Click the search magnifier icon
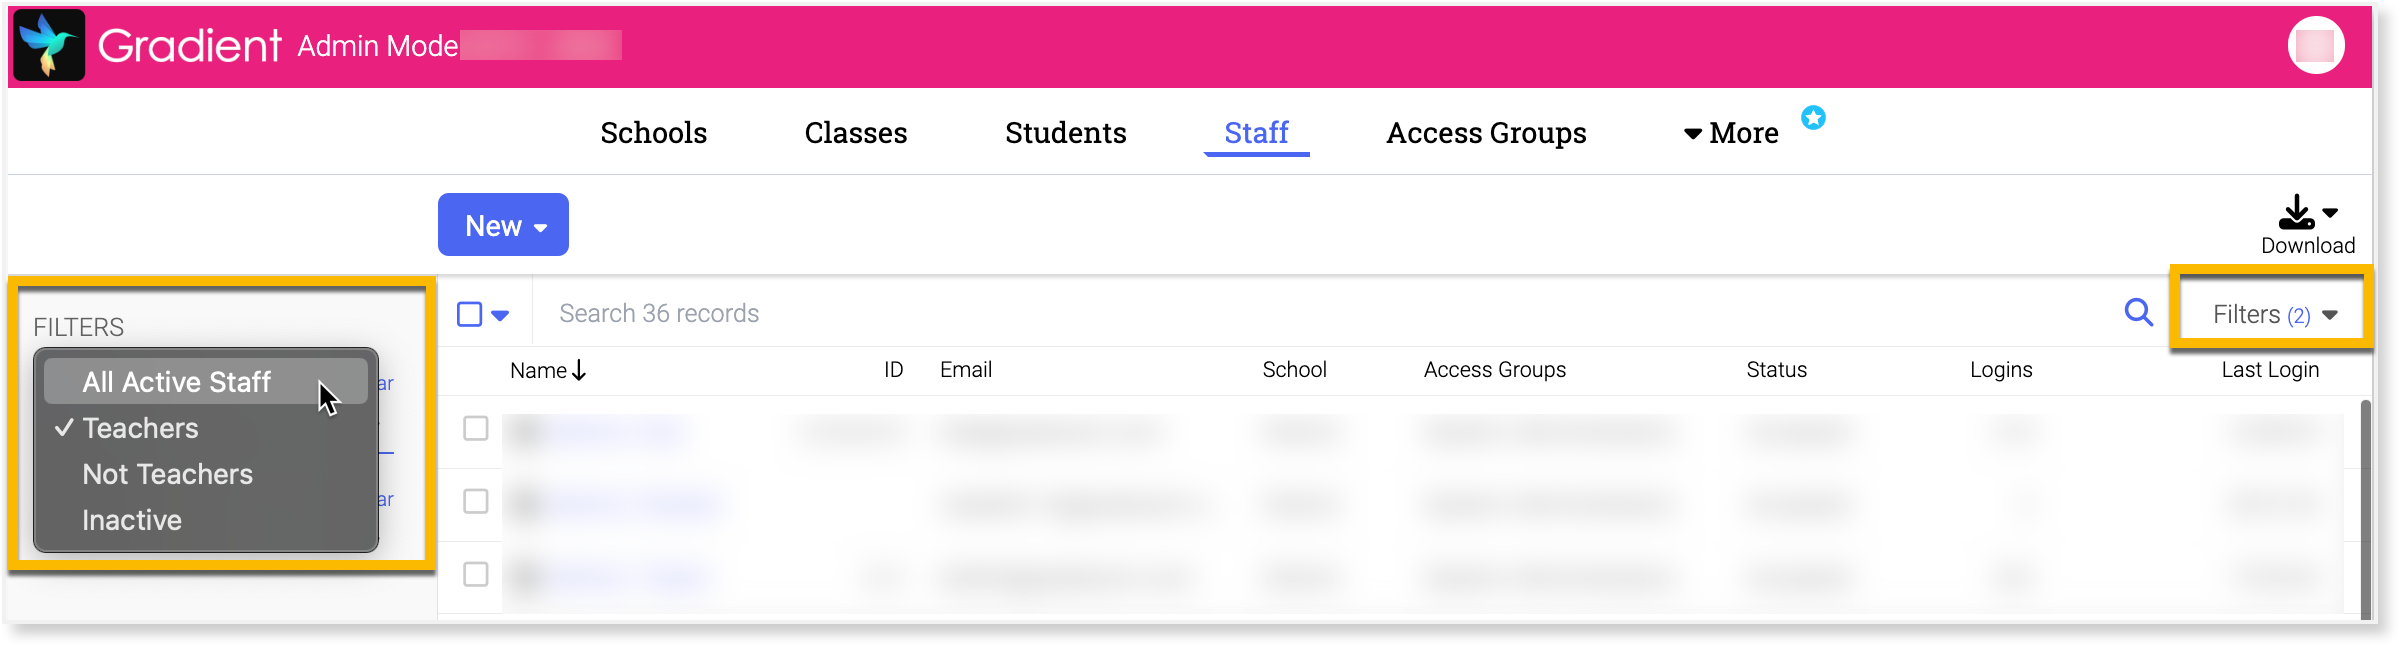The image size is (2400, 646). 2138,313
